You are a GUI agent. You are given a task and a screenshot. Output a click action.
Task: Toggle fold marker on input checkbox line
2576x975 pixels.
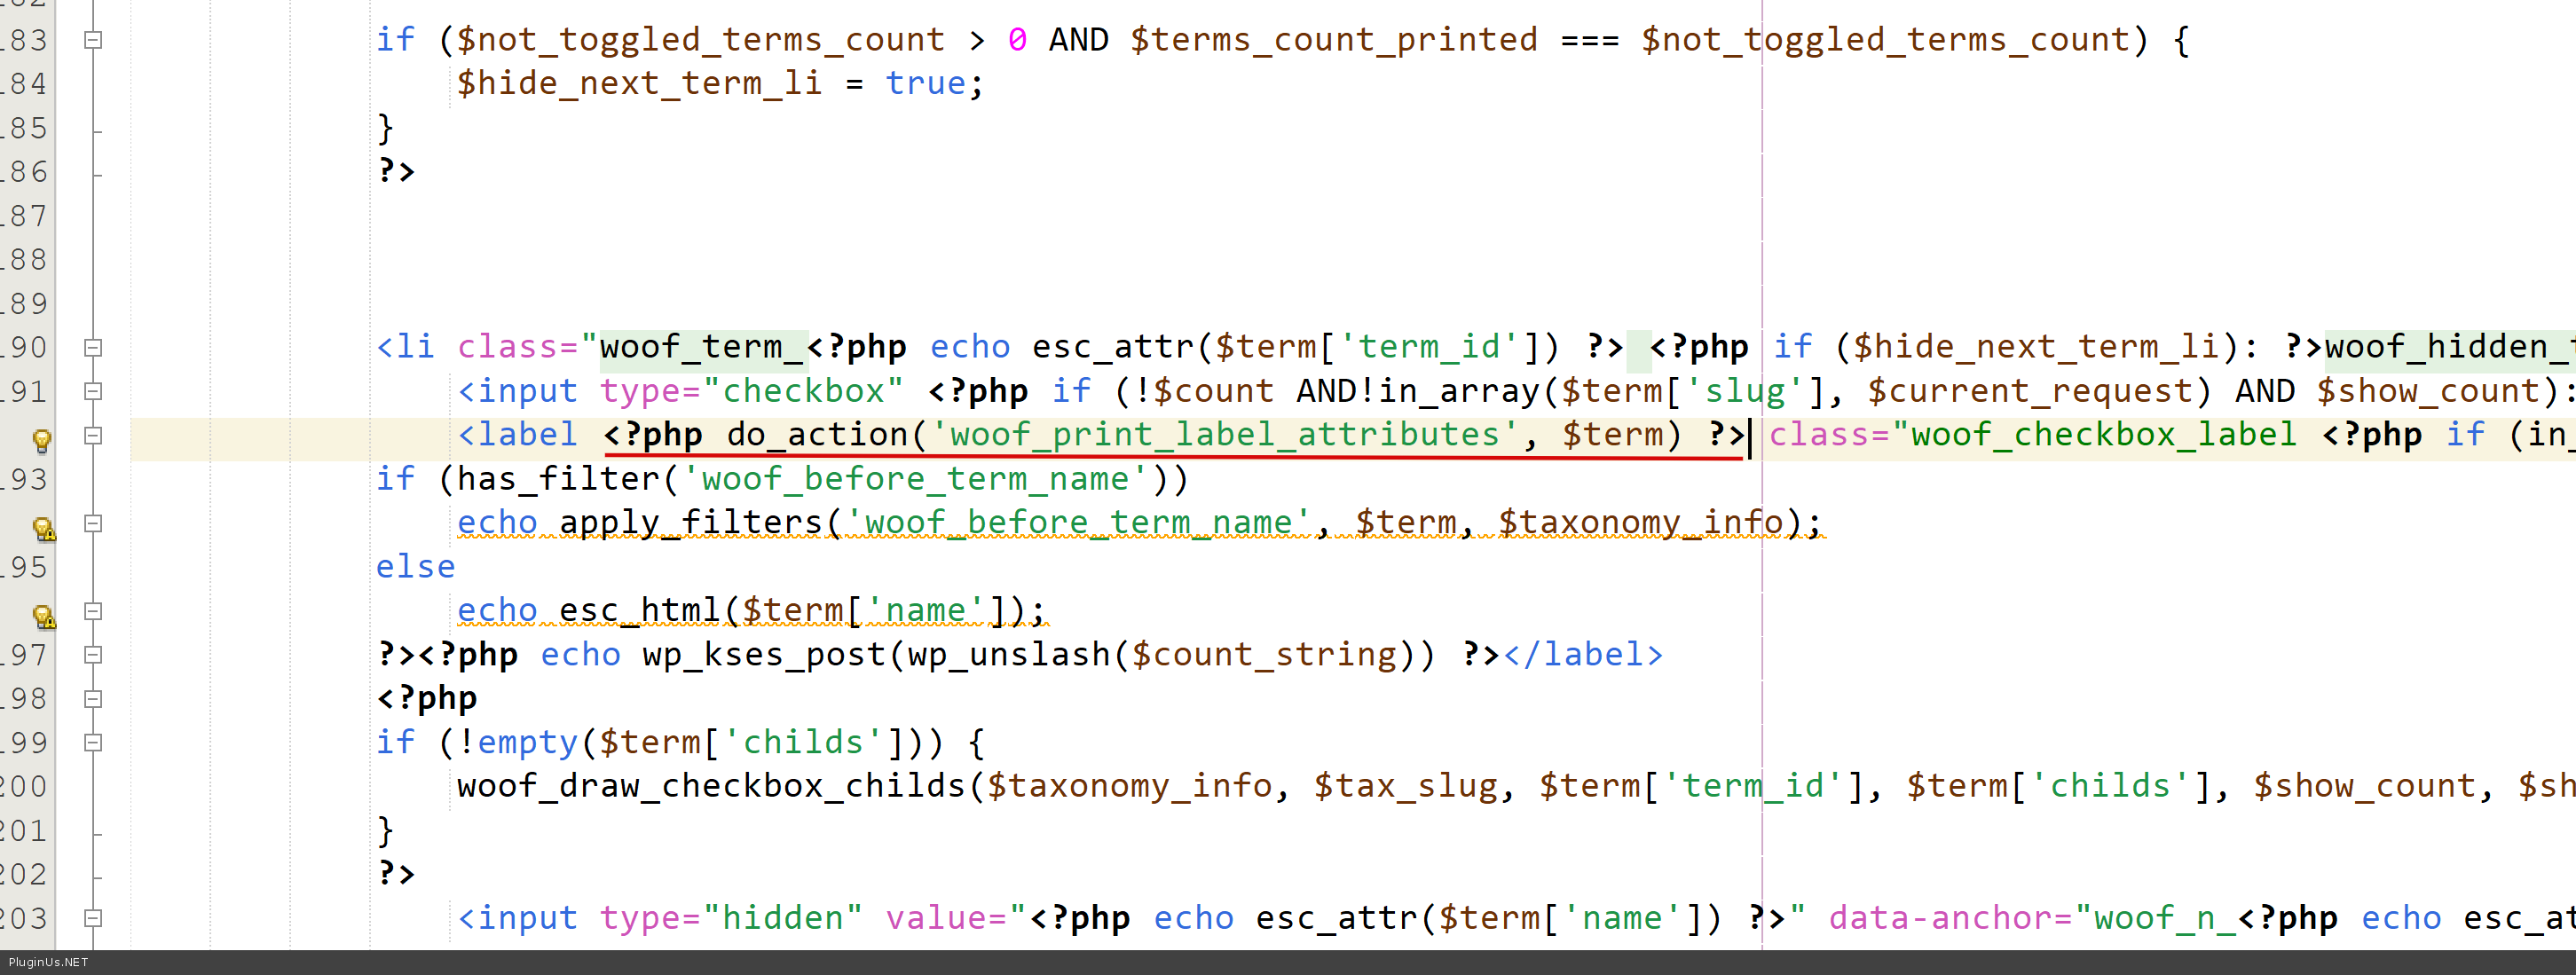(x=93, y=391)
